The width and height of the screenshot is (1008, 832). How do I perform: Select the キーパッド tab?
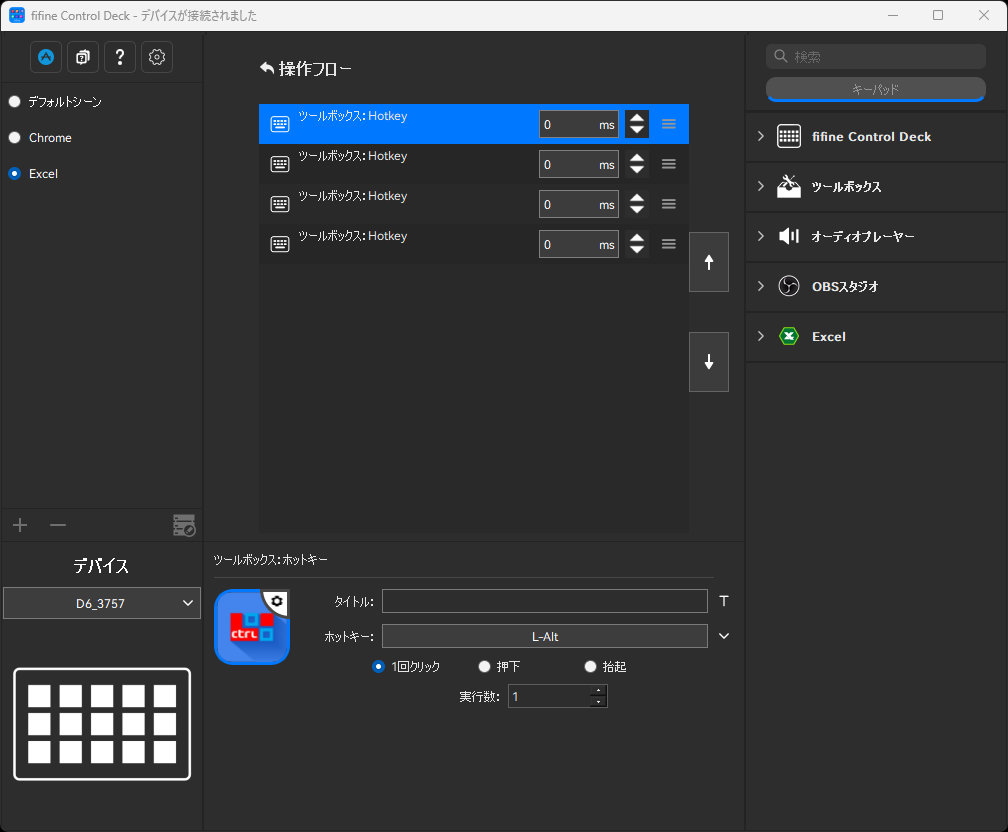click(x=875, y=89)
